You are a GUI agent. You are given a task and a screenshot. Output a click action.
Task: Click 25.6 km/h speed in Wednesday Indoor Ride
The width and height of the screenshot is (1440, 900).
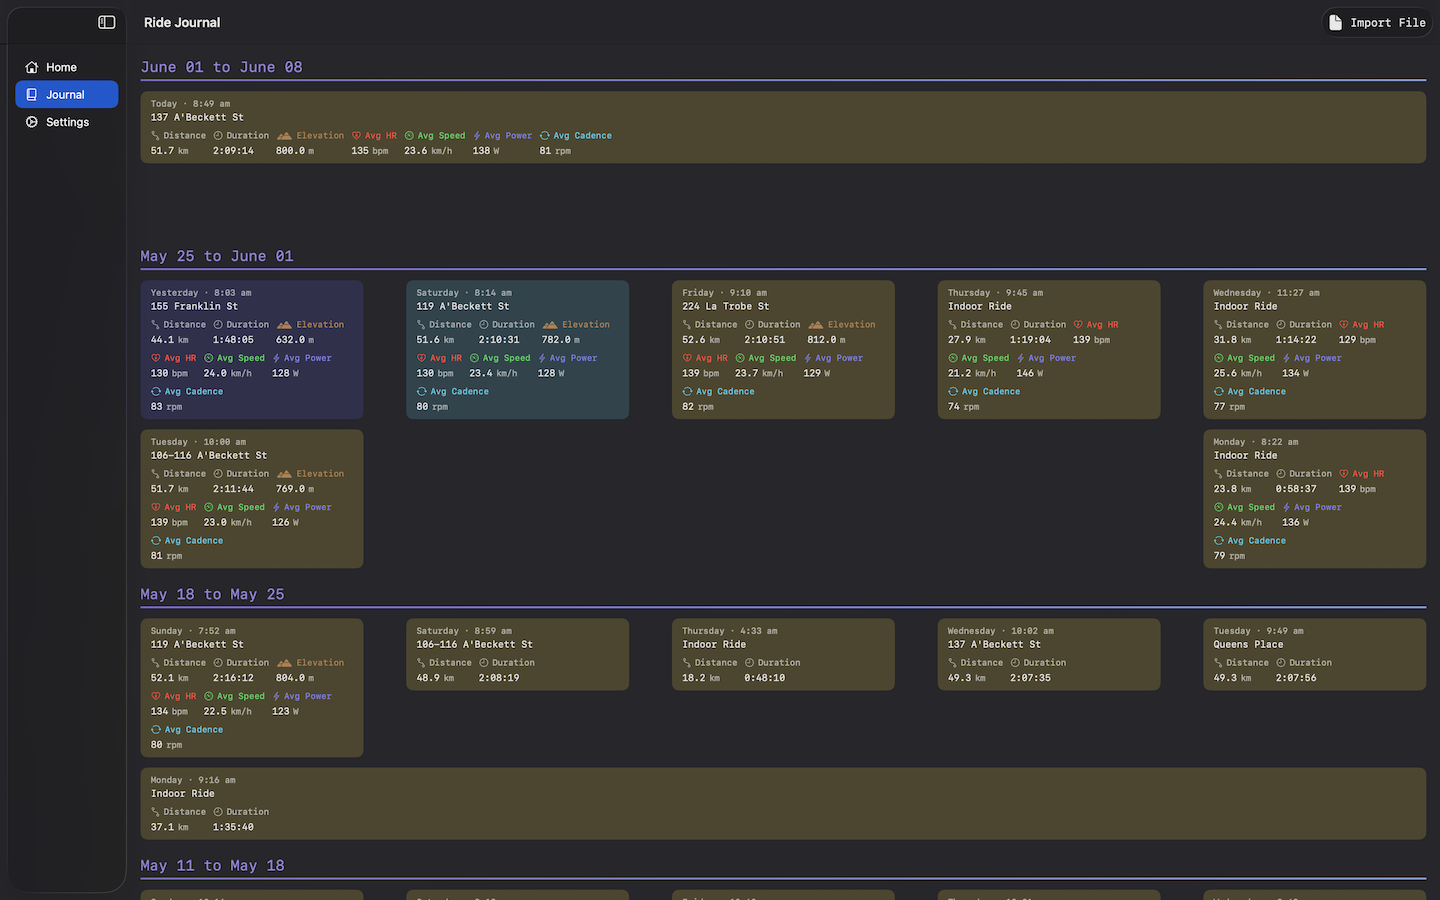click(x=1238, y=373)
